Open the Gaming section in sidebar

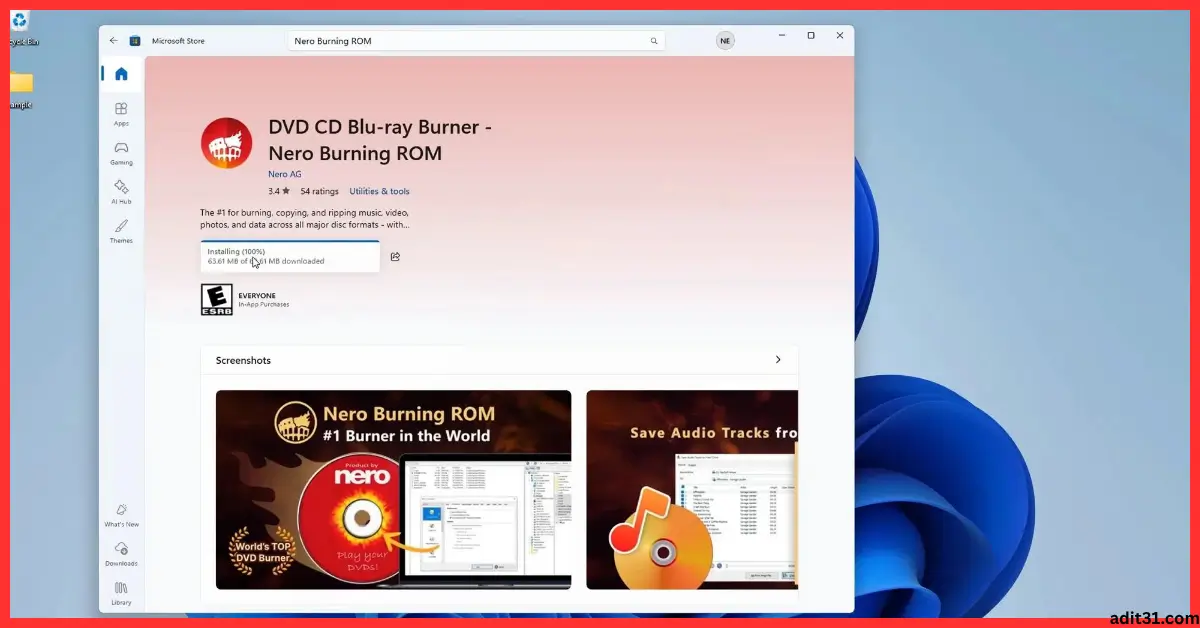point(121,153)
